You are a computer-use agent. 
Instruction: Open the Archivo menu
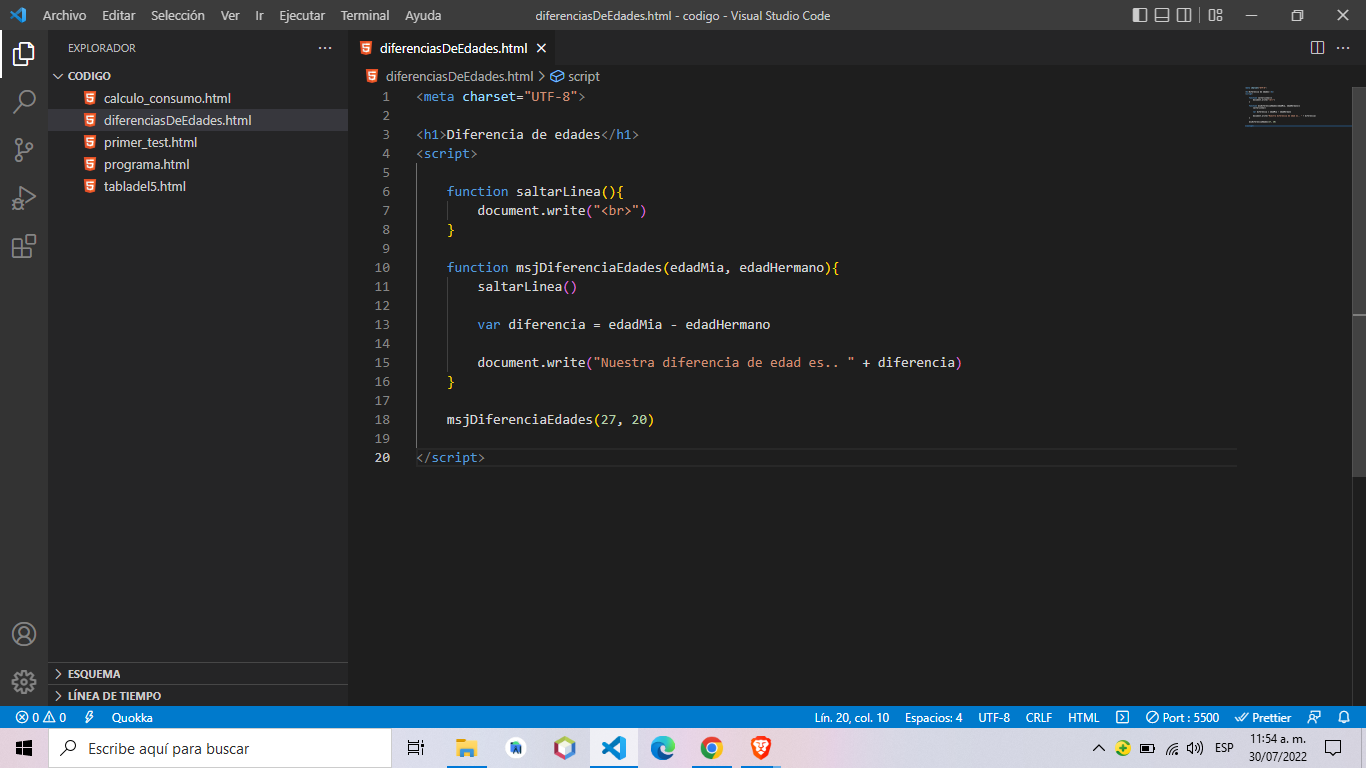64,15
